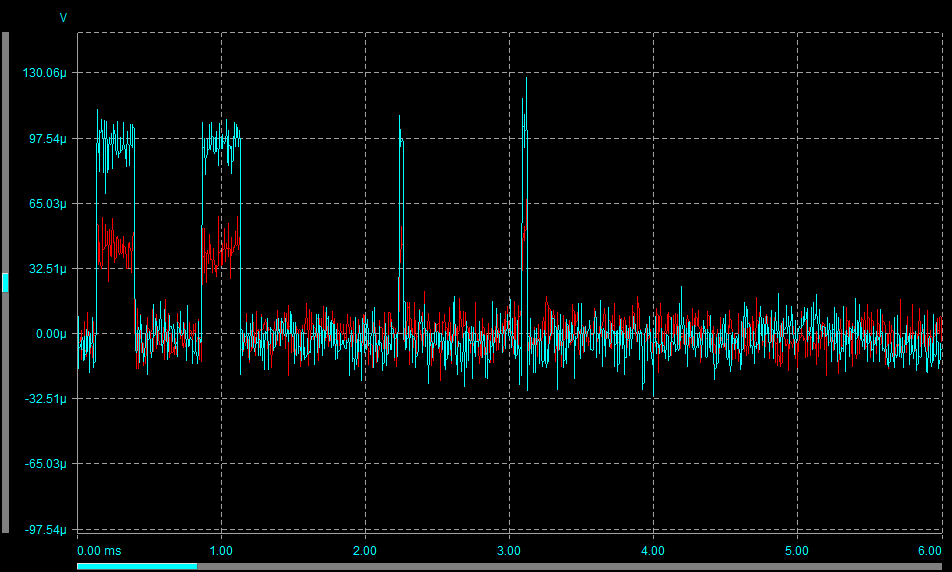Click the horizontal time scrollbar thumb
The image size is (952, 572).
pos(137,566)
